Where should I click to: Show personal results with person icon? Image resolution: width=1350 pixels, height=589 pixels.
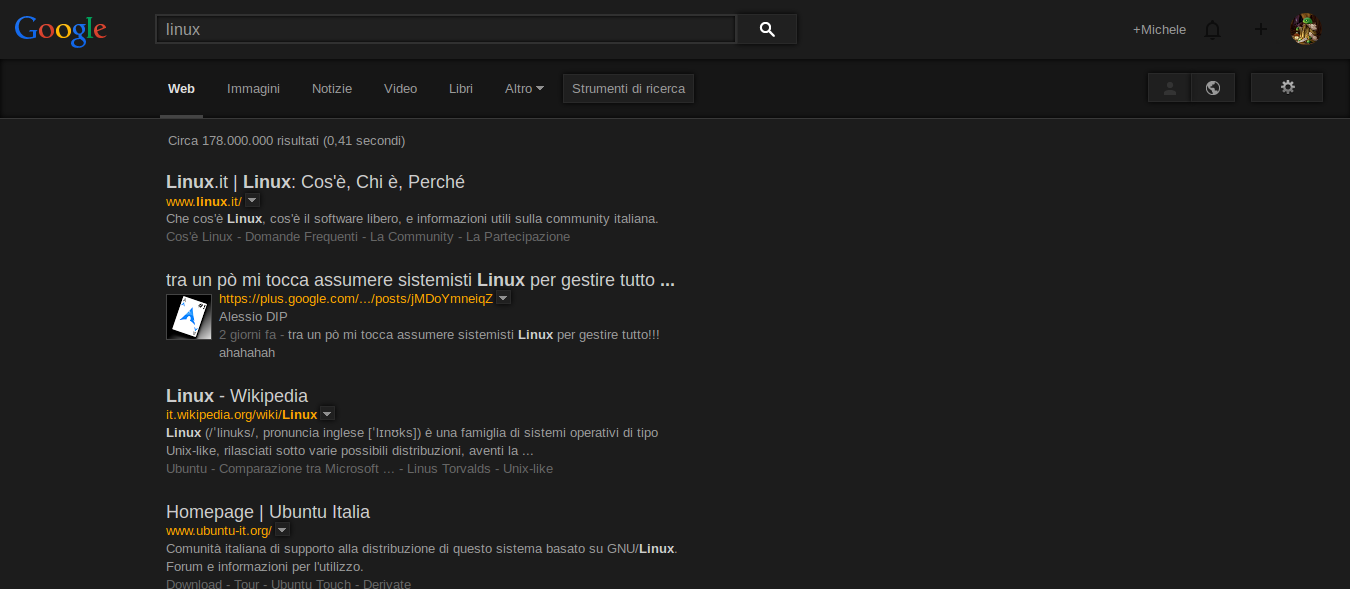[x=1169, y=88]
